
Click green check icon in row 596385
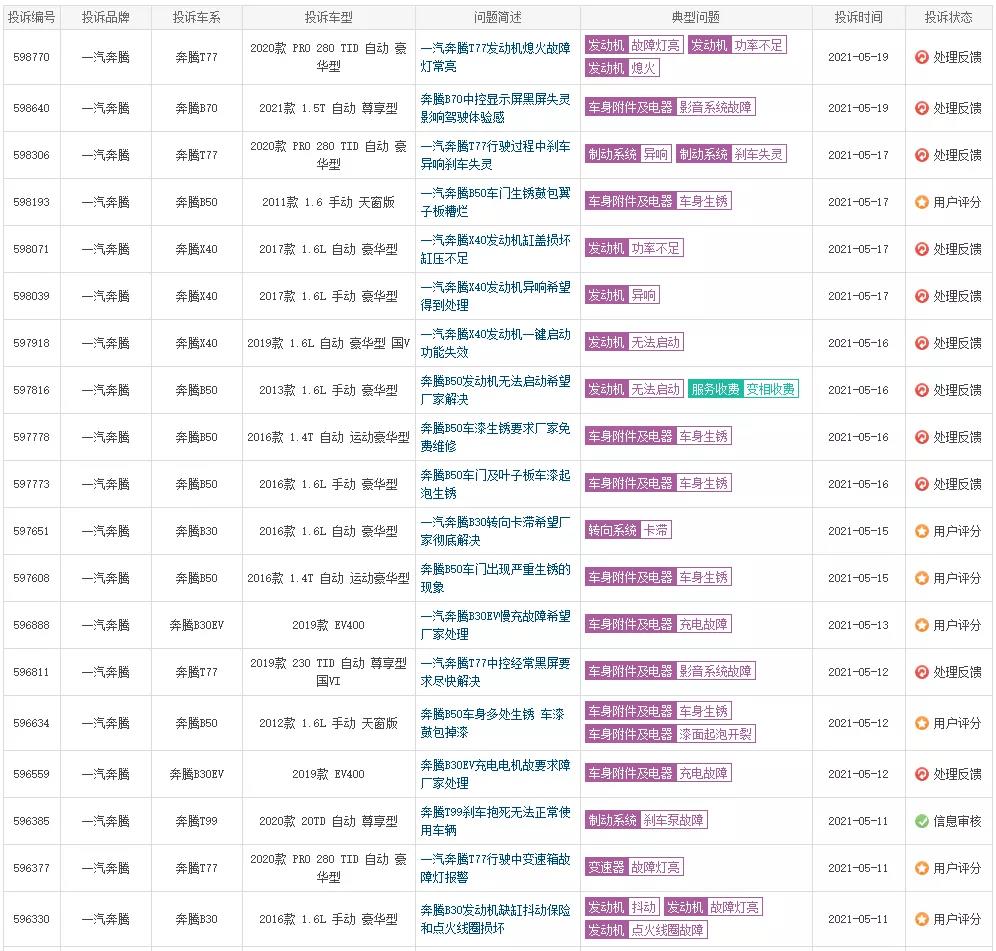(x=921, y=821)
